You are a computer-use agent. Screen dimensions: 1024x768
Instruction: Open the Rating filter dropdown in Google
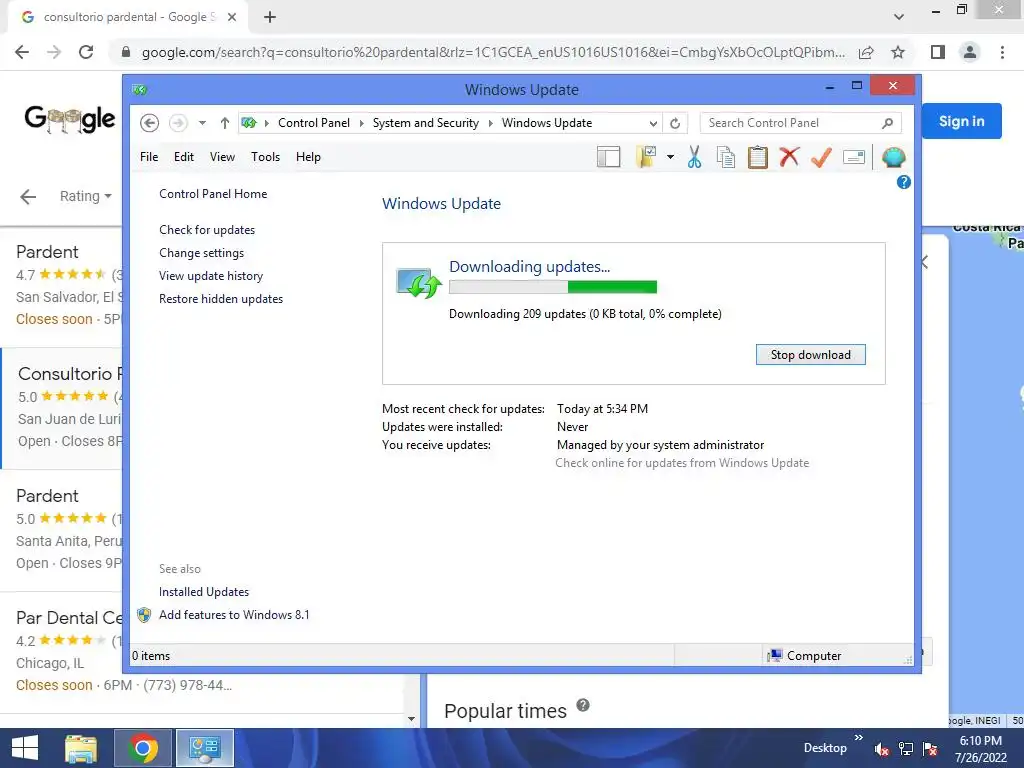86,196
